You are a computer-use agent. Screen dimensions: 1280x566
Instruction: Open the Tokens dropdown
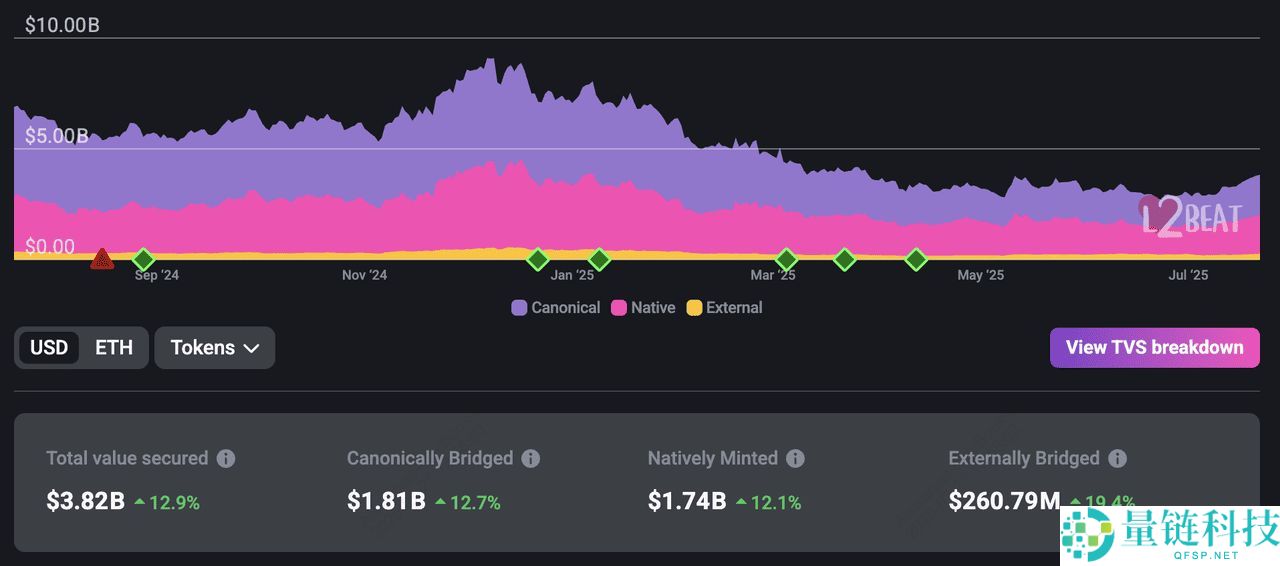(x=214, y=348)
